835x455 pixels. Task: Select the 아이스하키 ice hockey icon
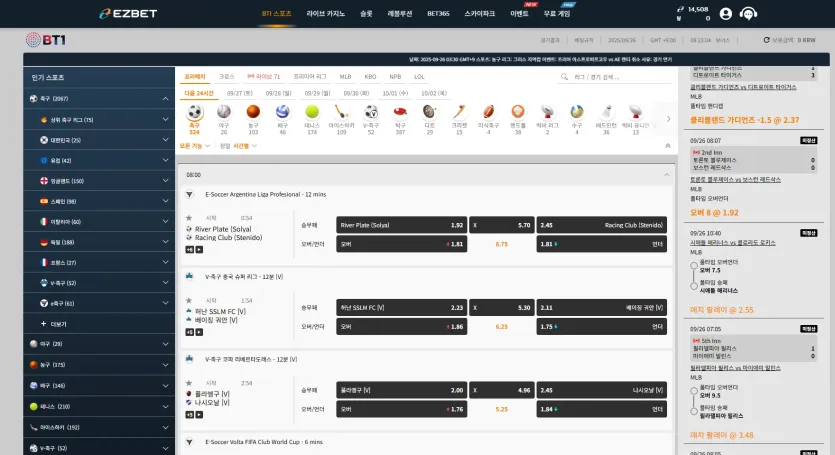tap(341, 111)
